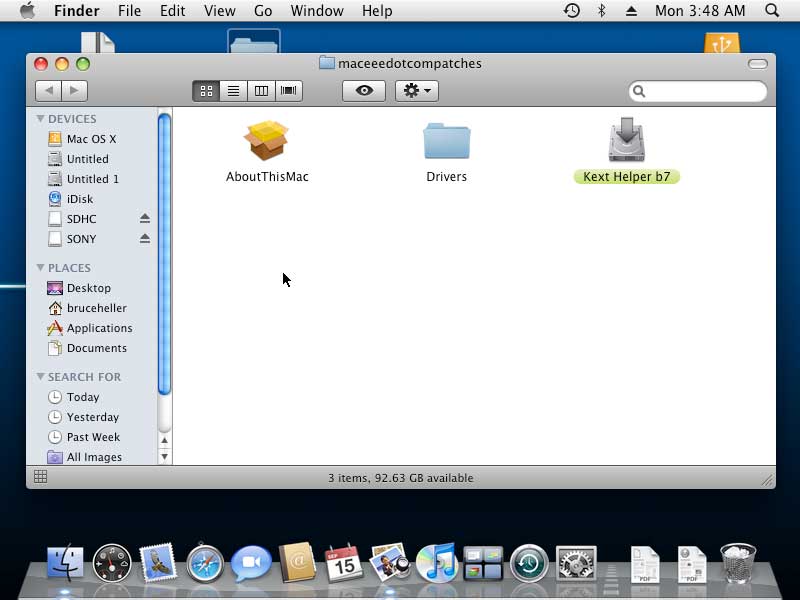Open the Window menu
800x600 pixels.
[317, 11]
